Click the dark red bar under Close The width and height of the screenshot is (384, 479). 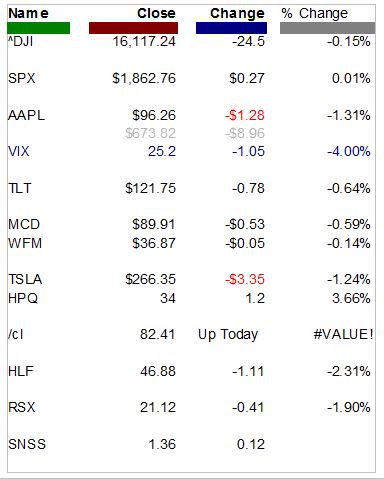coord(133,28)
